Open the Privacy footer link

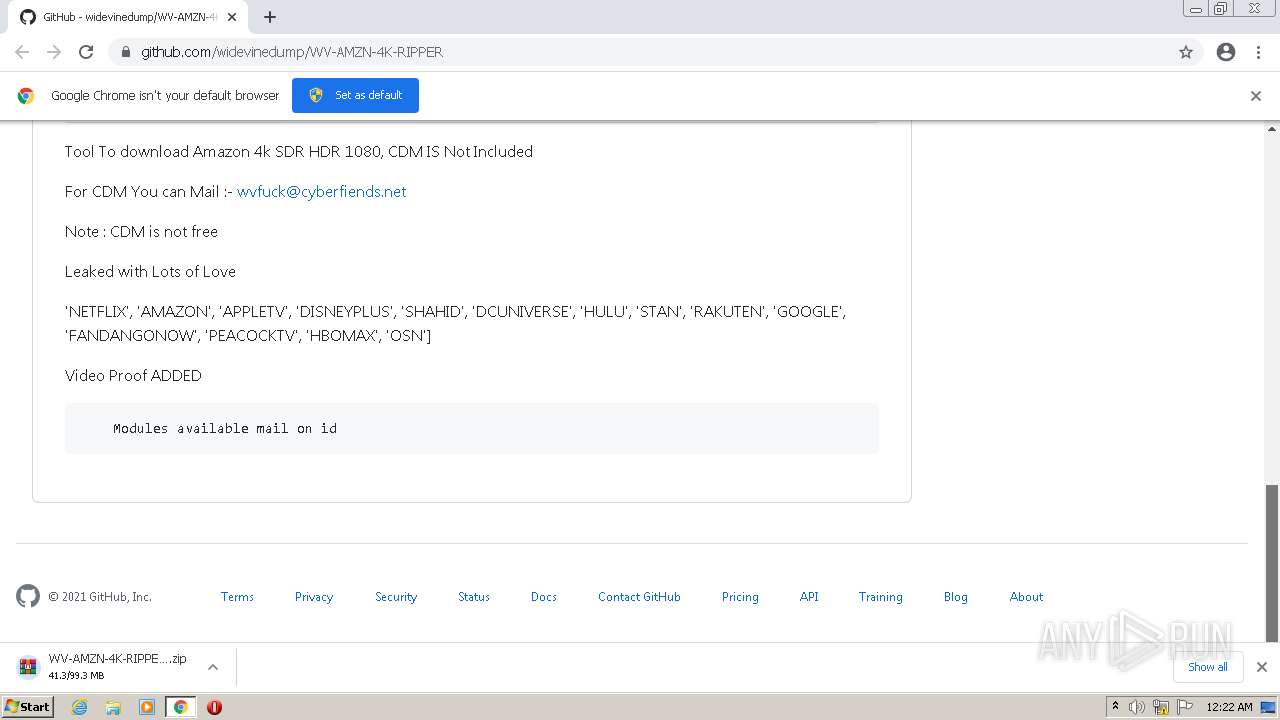314,597
